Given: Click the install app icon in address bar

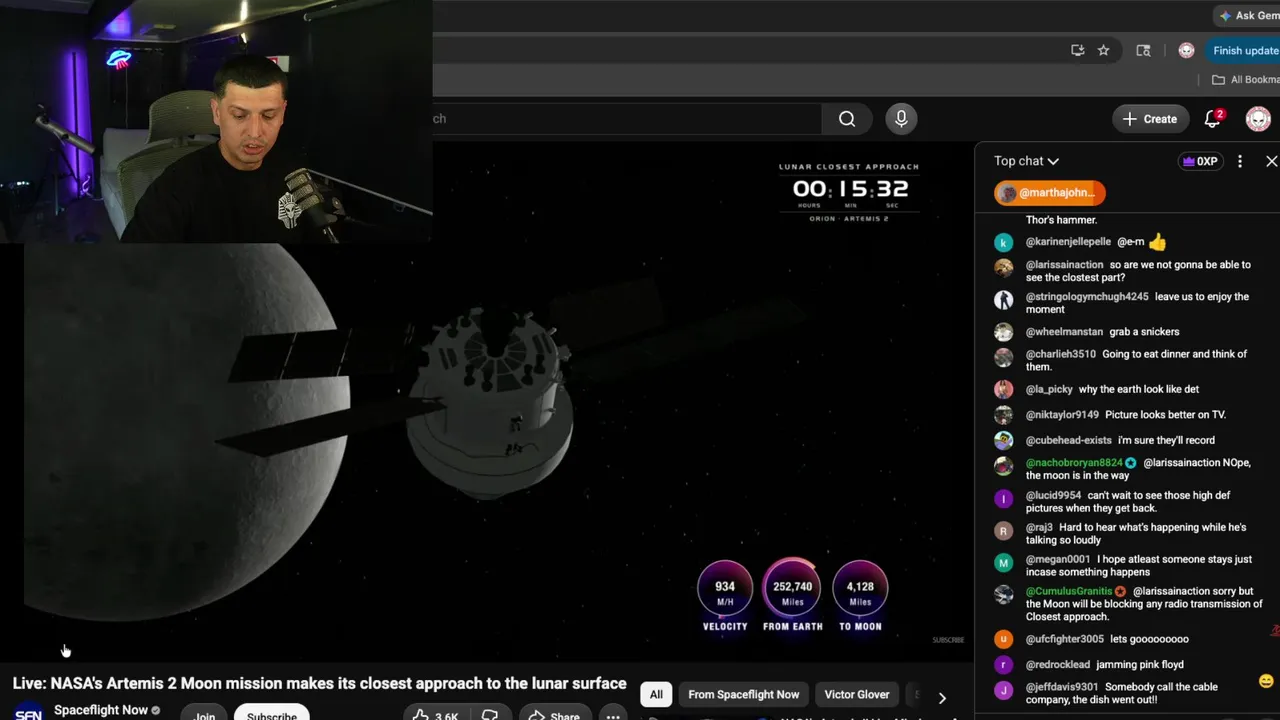Looking at the screenshot, I should coord(1077,50).
